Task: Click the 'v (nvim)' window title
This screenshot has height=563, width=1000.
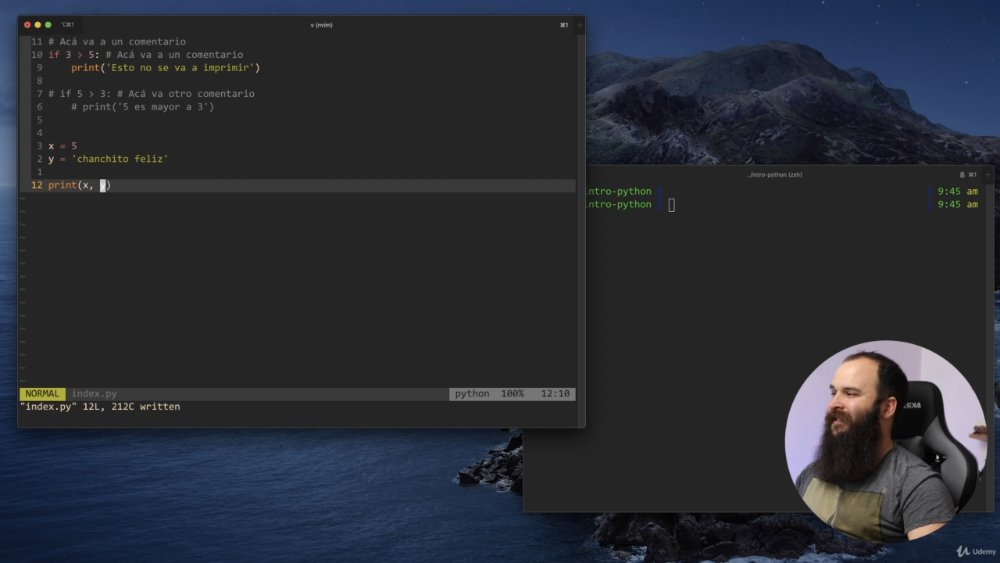Action: tap(321, 25)
